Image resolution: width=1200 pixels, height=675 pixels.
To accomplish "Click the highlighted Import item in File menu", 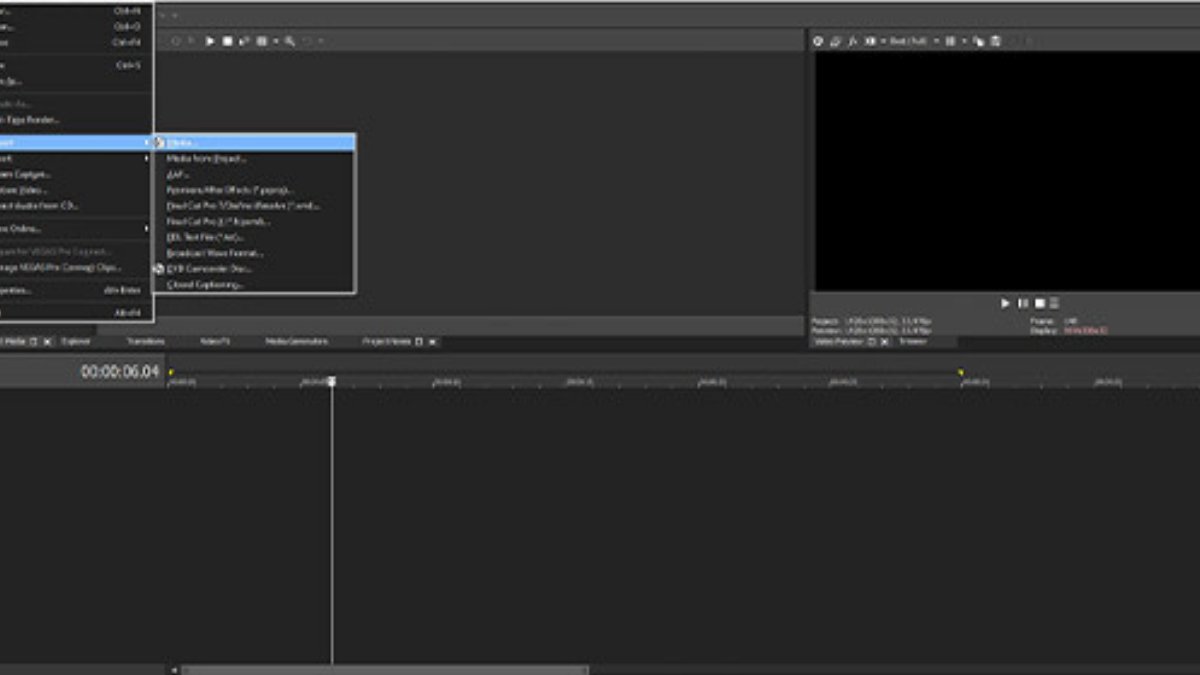I will 75,142.
